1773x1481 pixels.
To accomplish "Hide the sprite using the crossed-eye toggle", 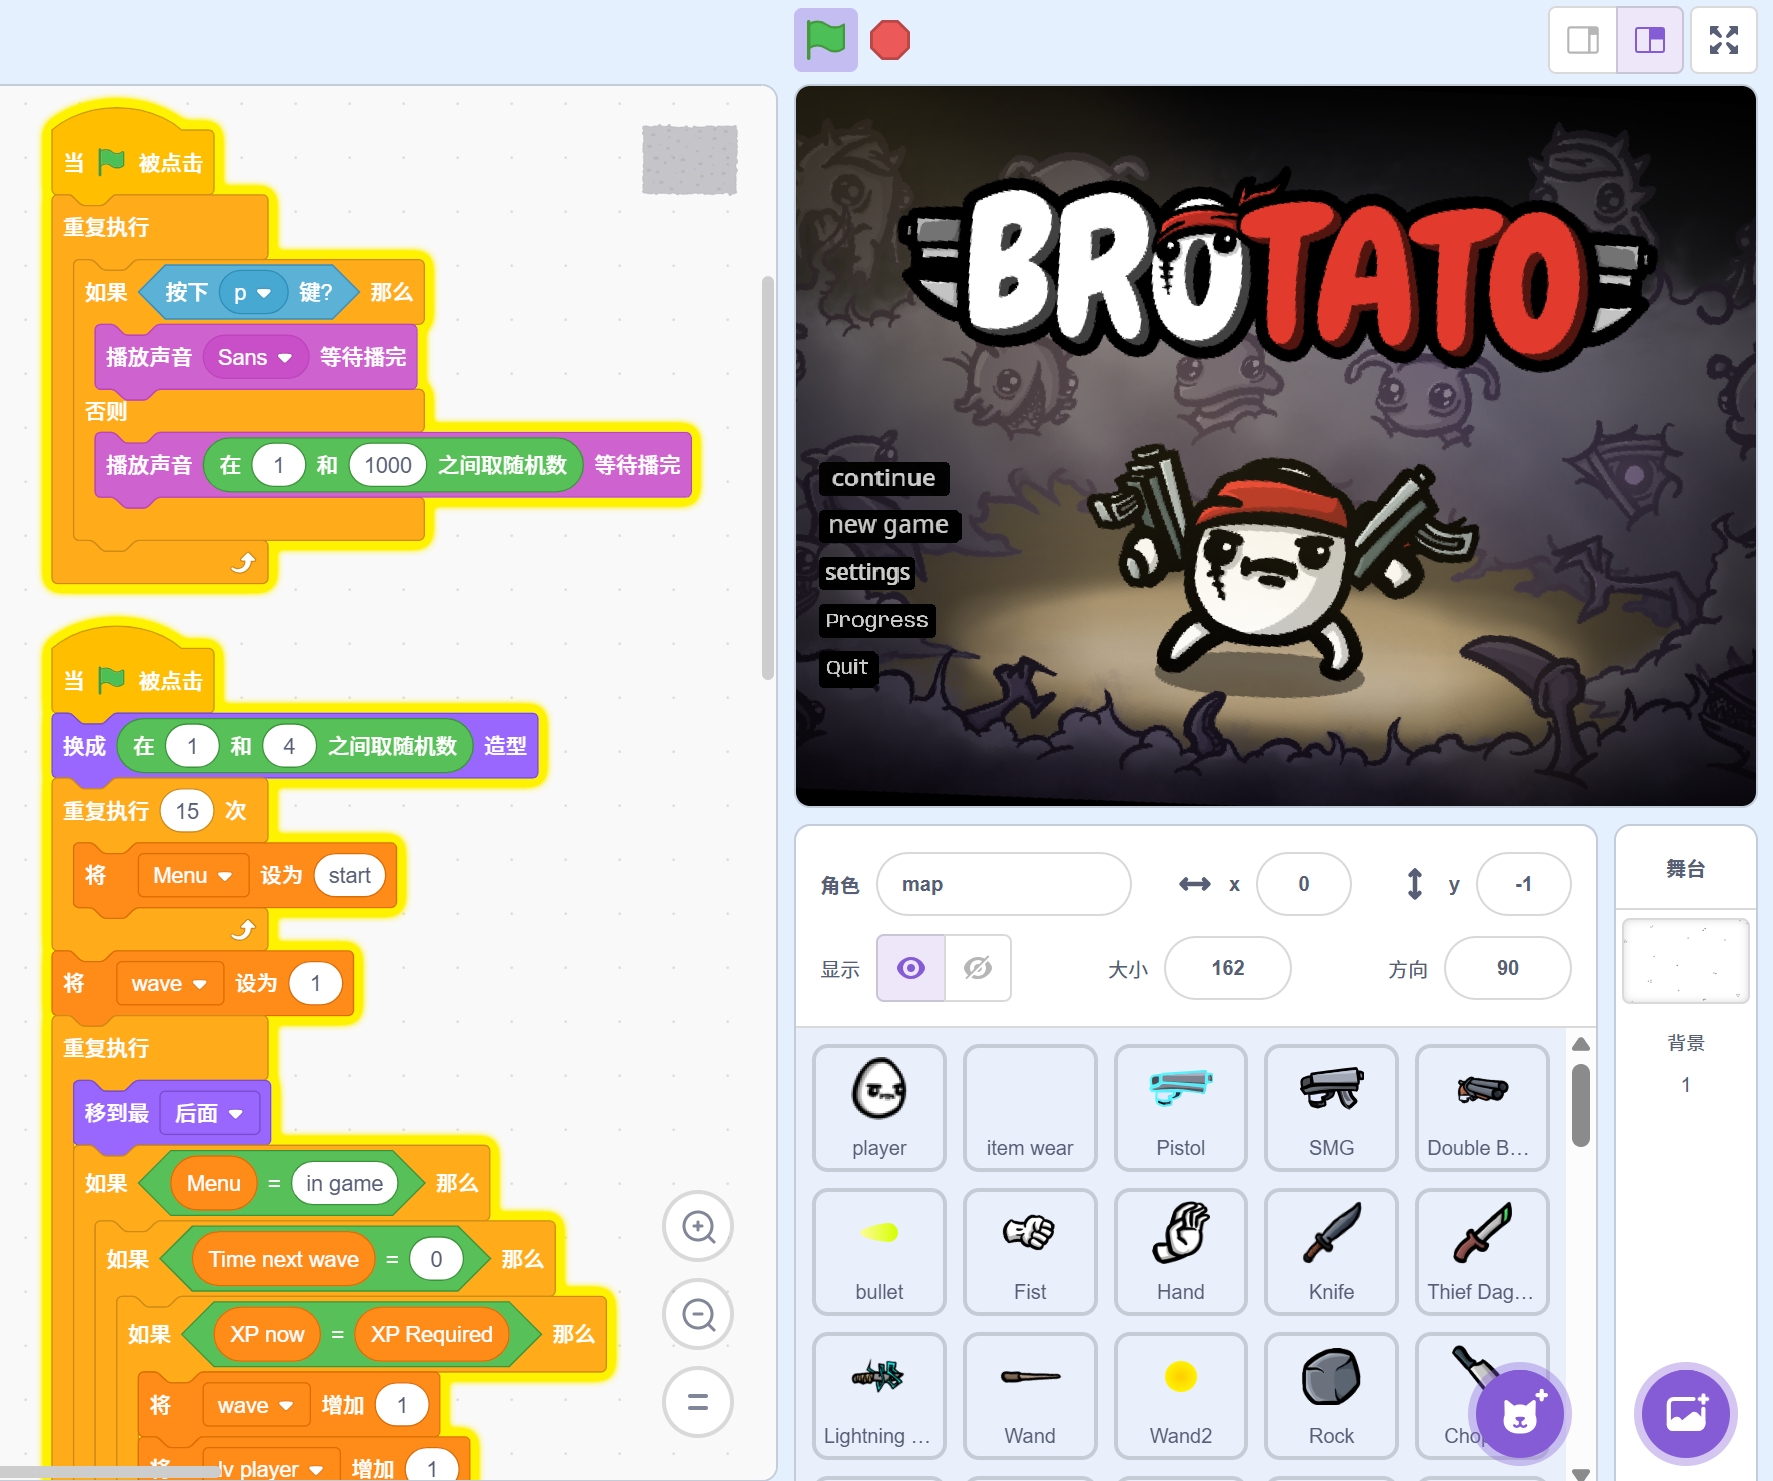I will (977, 968).
